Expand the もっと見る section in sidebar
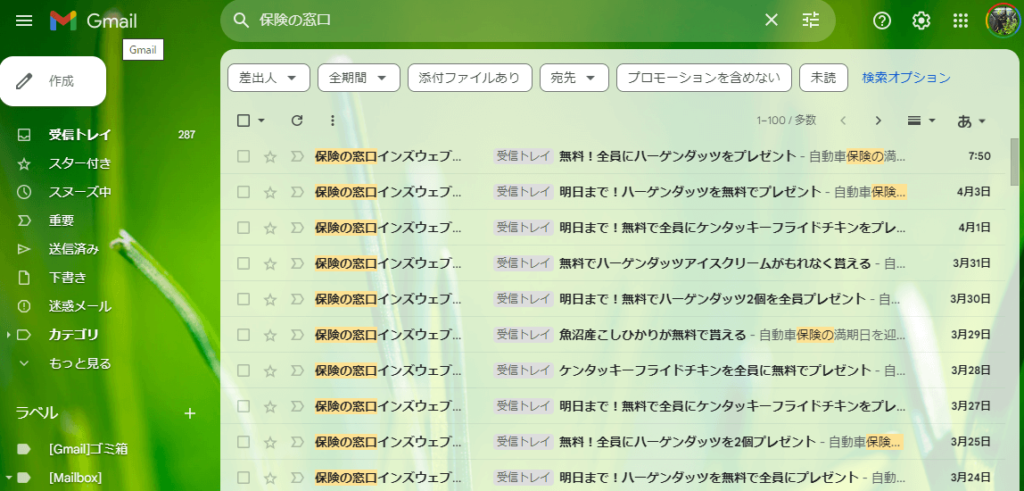 coord(80,363)
